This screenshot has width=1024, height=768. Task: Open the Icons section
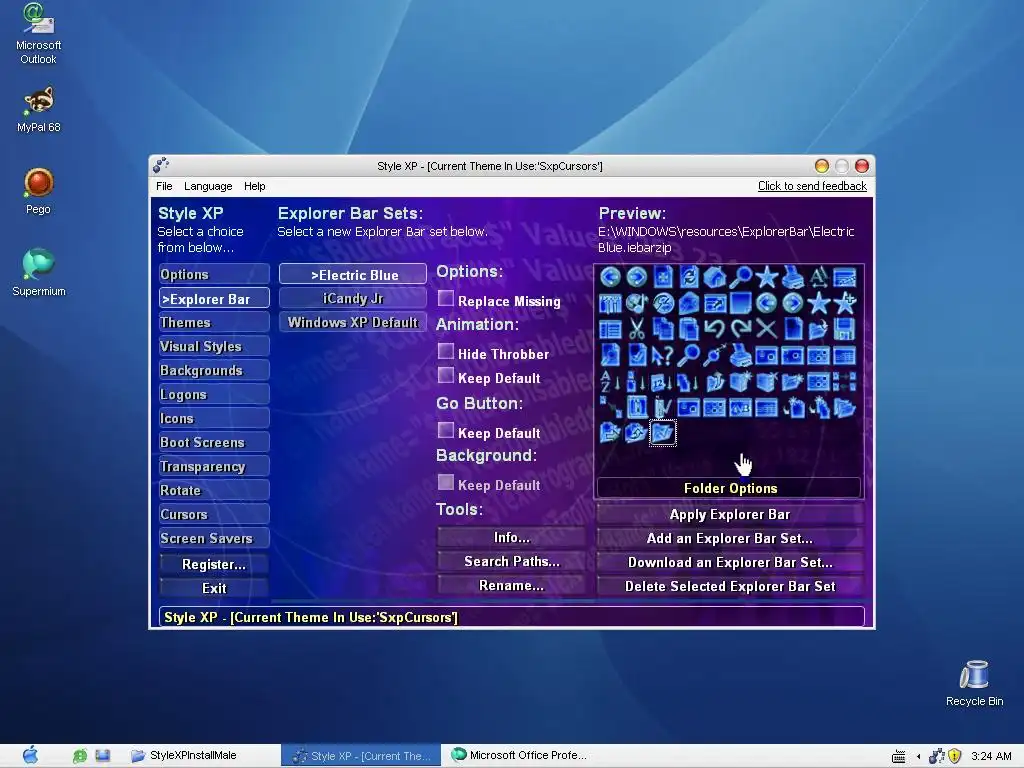tap(214, 419)
